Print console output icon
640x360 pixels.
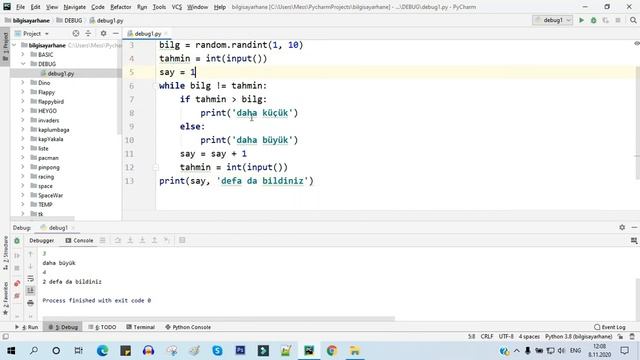(30, 303)
